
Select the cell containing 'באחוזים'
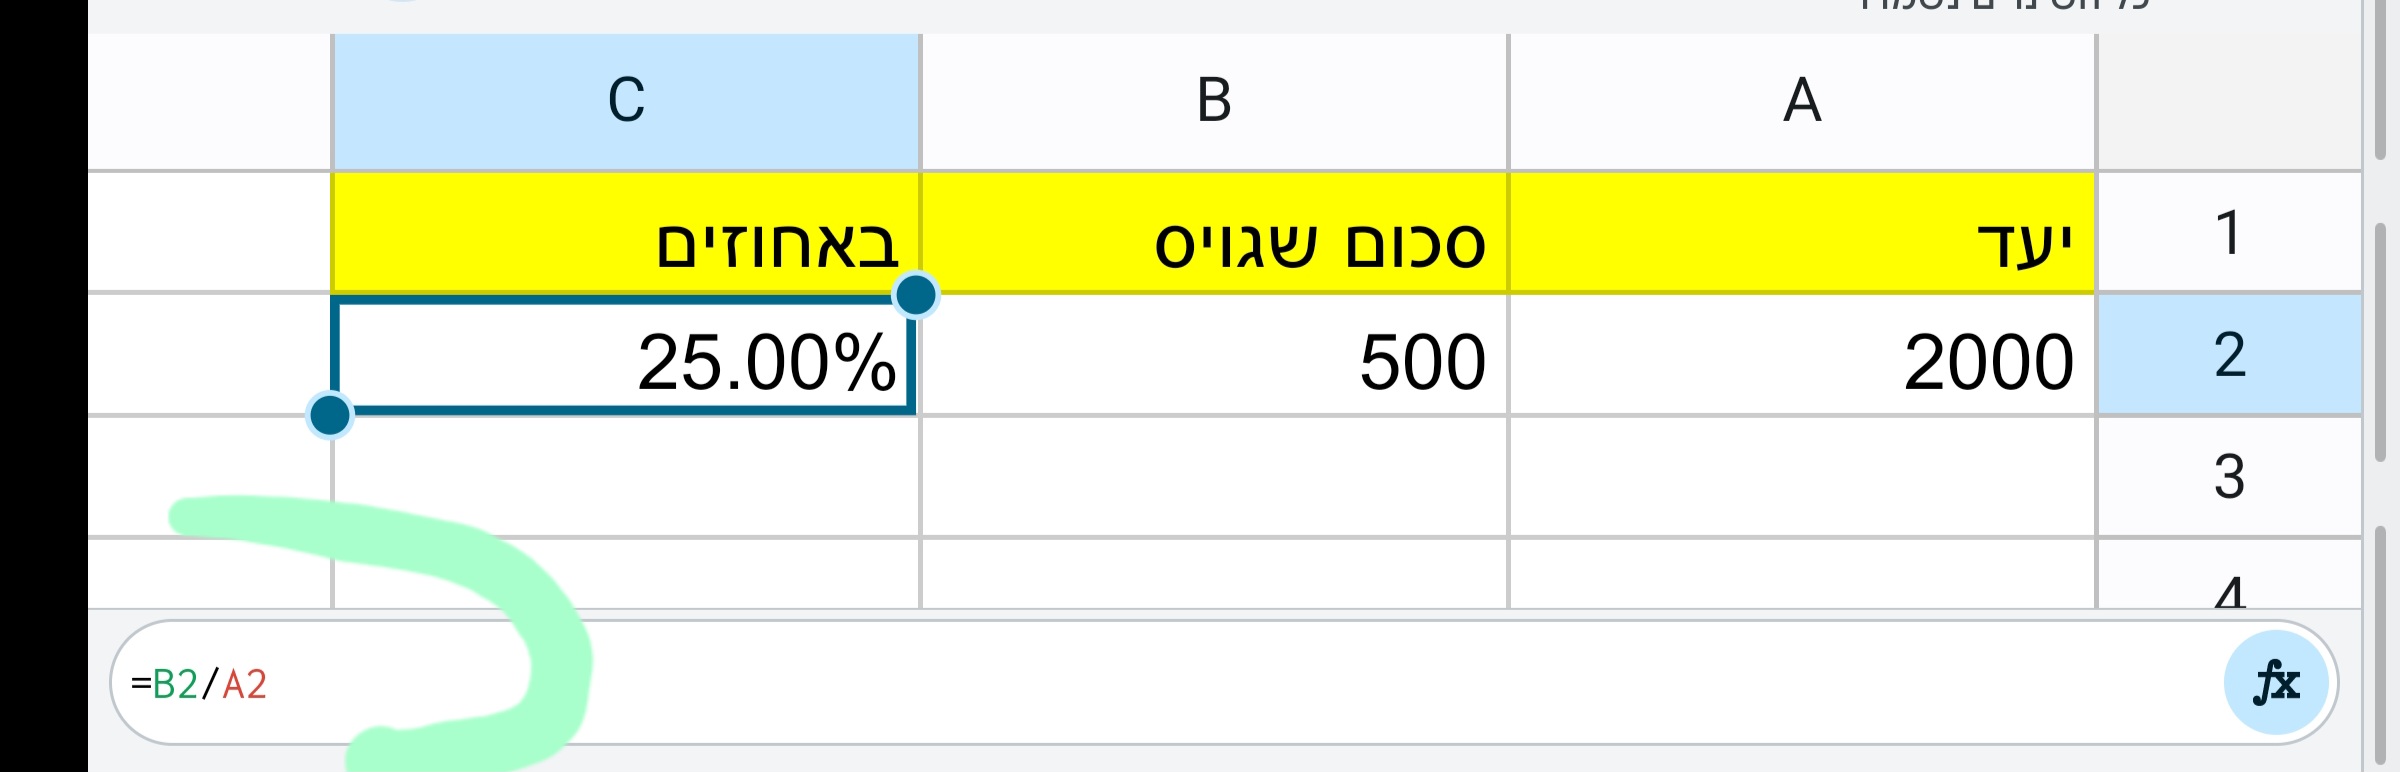coord(624,230)
